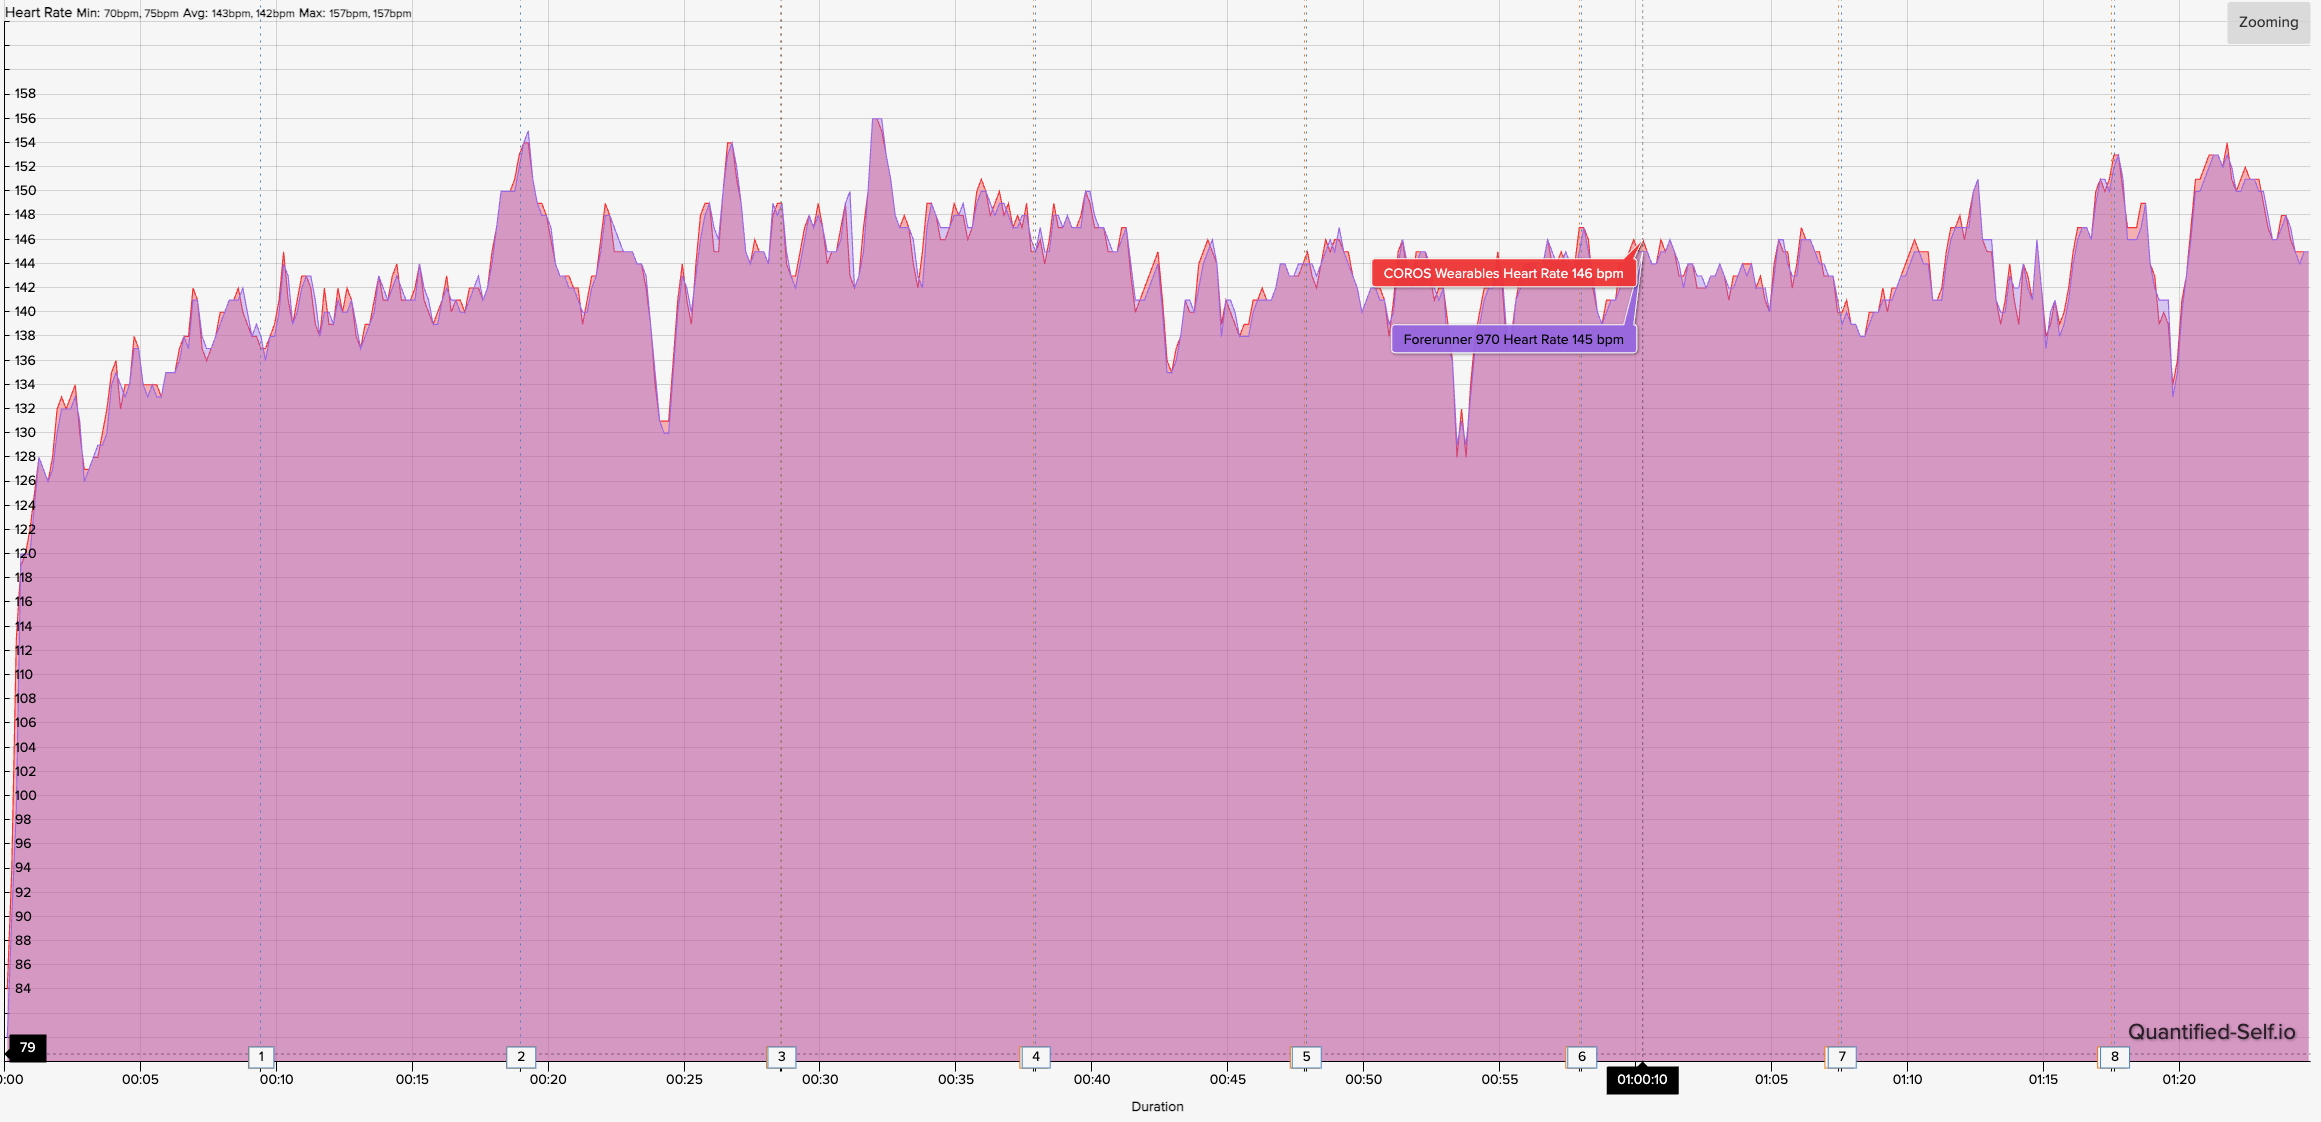Screen dimensions: 2321x1122
Task: Select lap marker 5 on timeline
Action: click(x=1305, y=1056)
